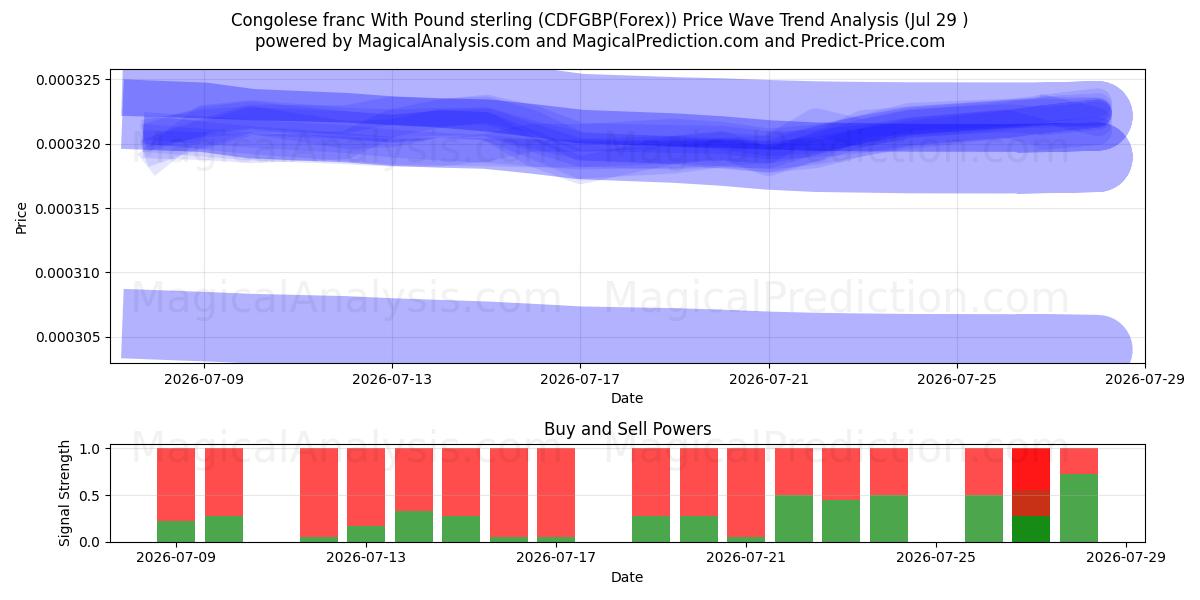Click the 'Date' label under the Buy and Sell chart
This screenshot has width=1200, height=600.
[x=627, y=577]
